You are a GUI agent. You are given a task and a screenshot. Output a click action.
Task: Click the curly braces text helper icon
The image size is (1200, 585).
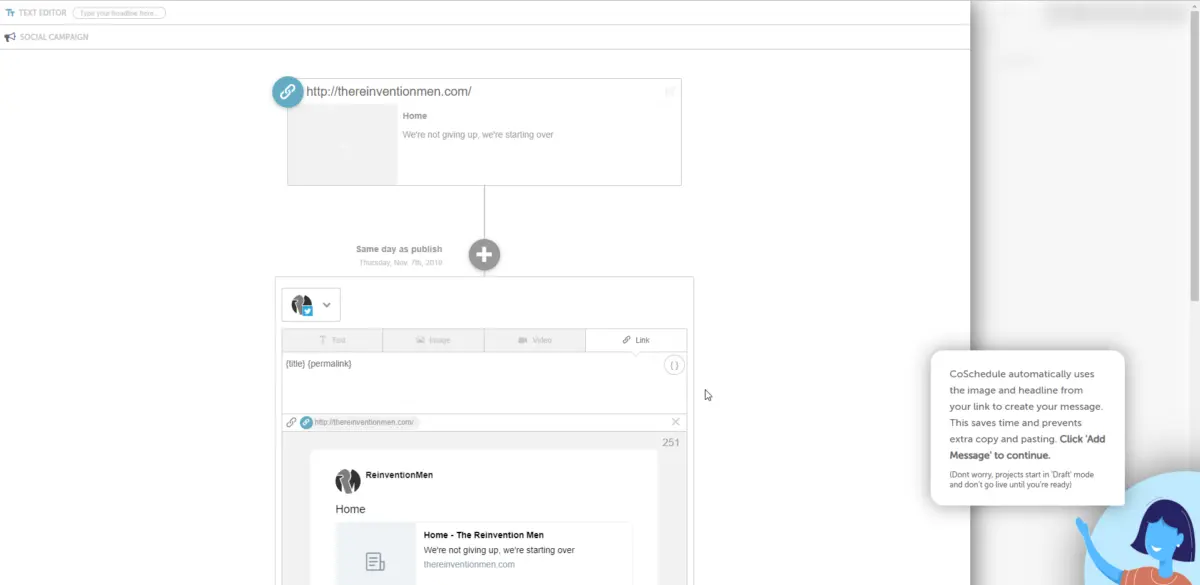click(674, 366)
